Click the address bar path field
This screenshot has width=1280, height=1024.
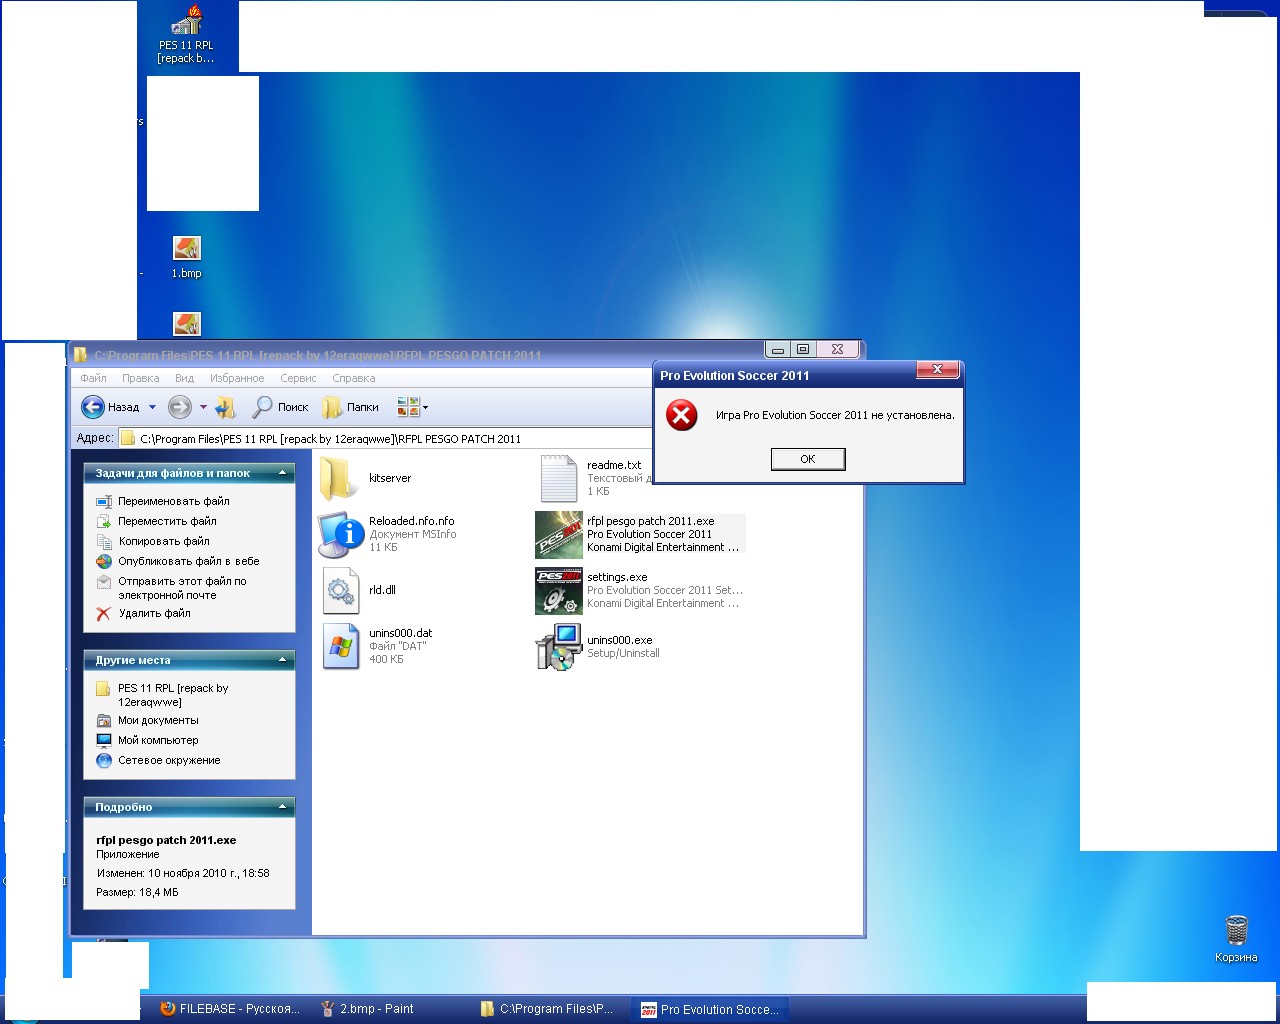[386, 438]
